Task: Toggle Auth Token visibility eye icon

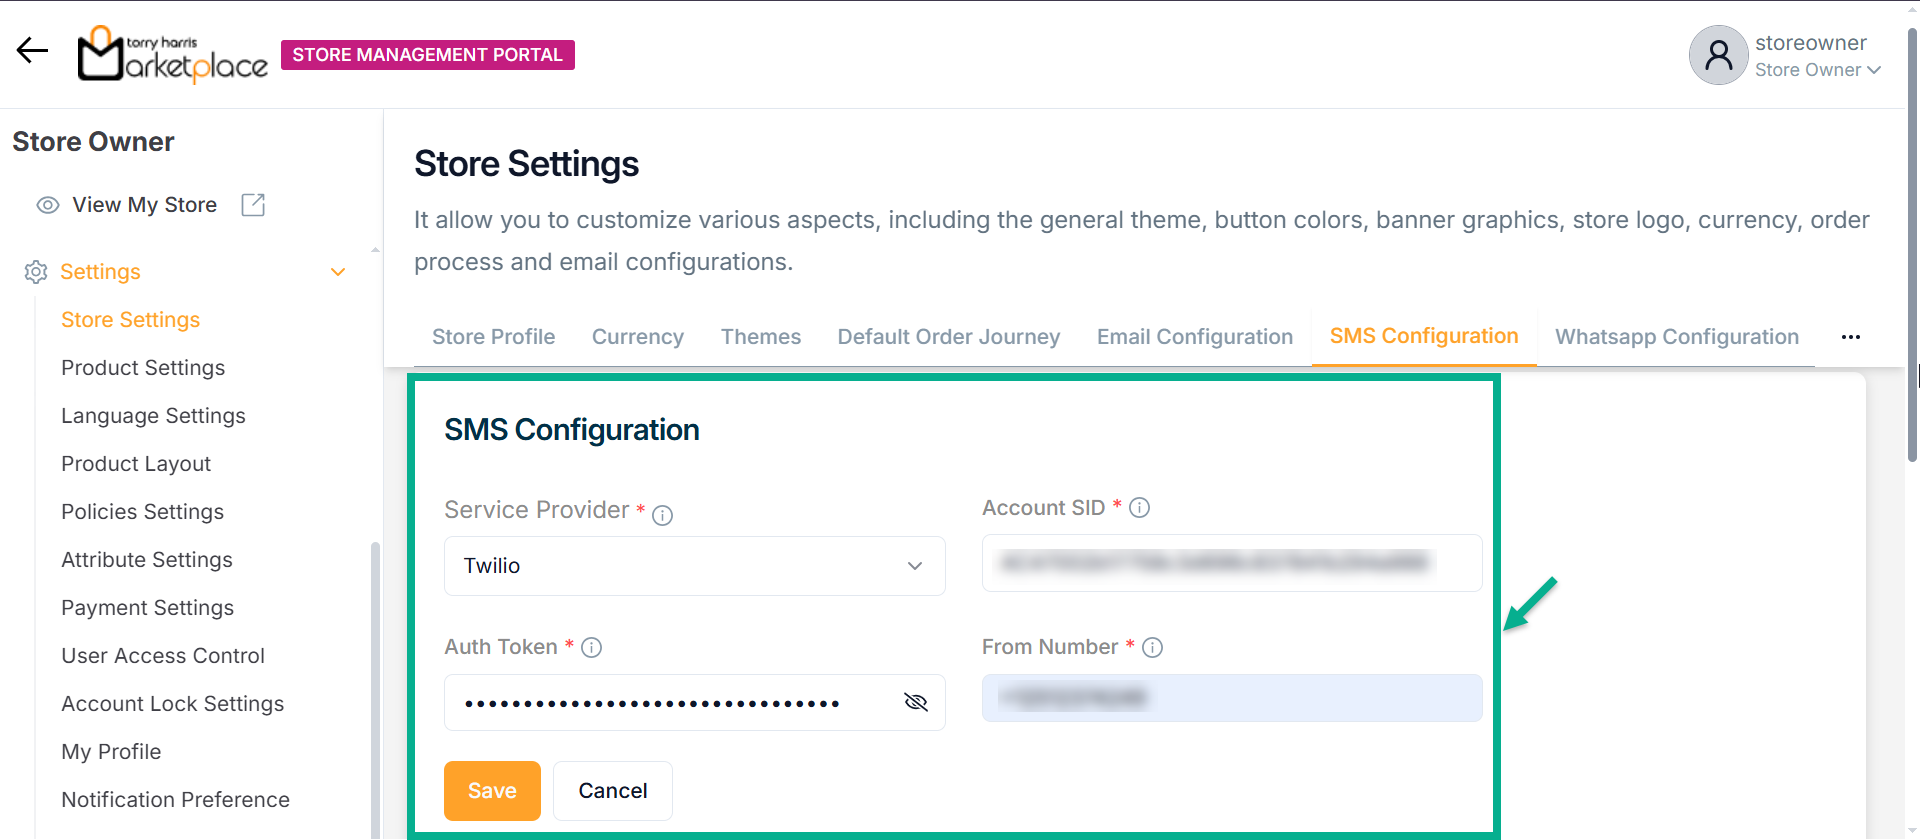Action: coord(915,702)
